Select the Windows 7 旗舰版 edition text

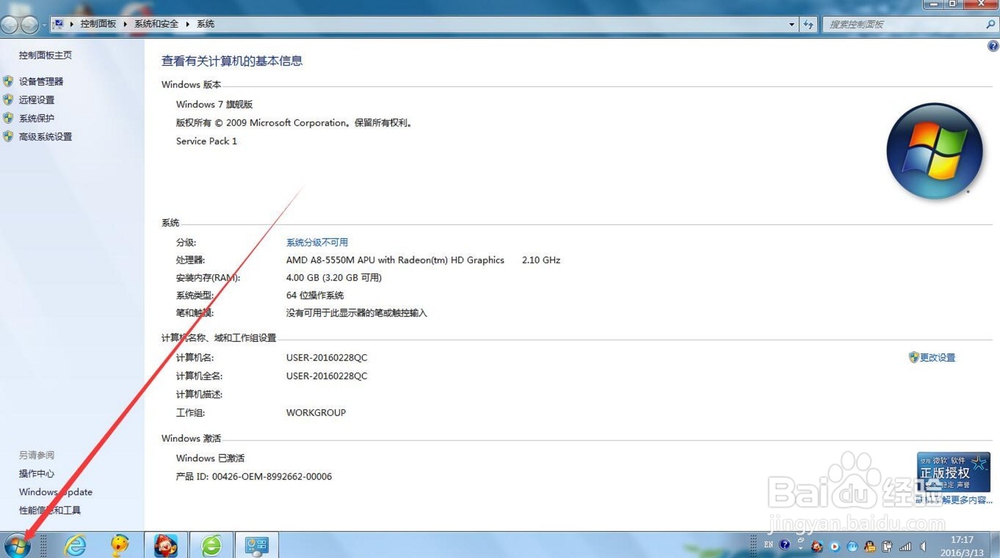214,104
